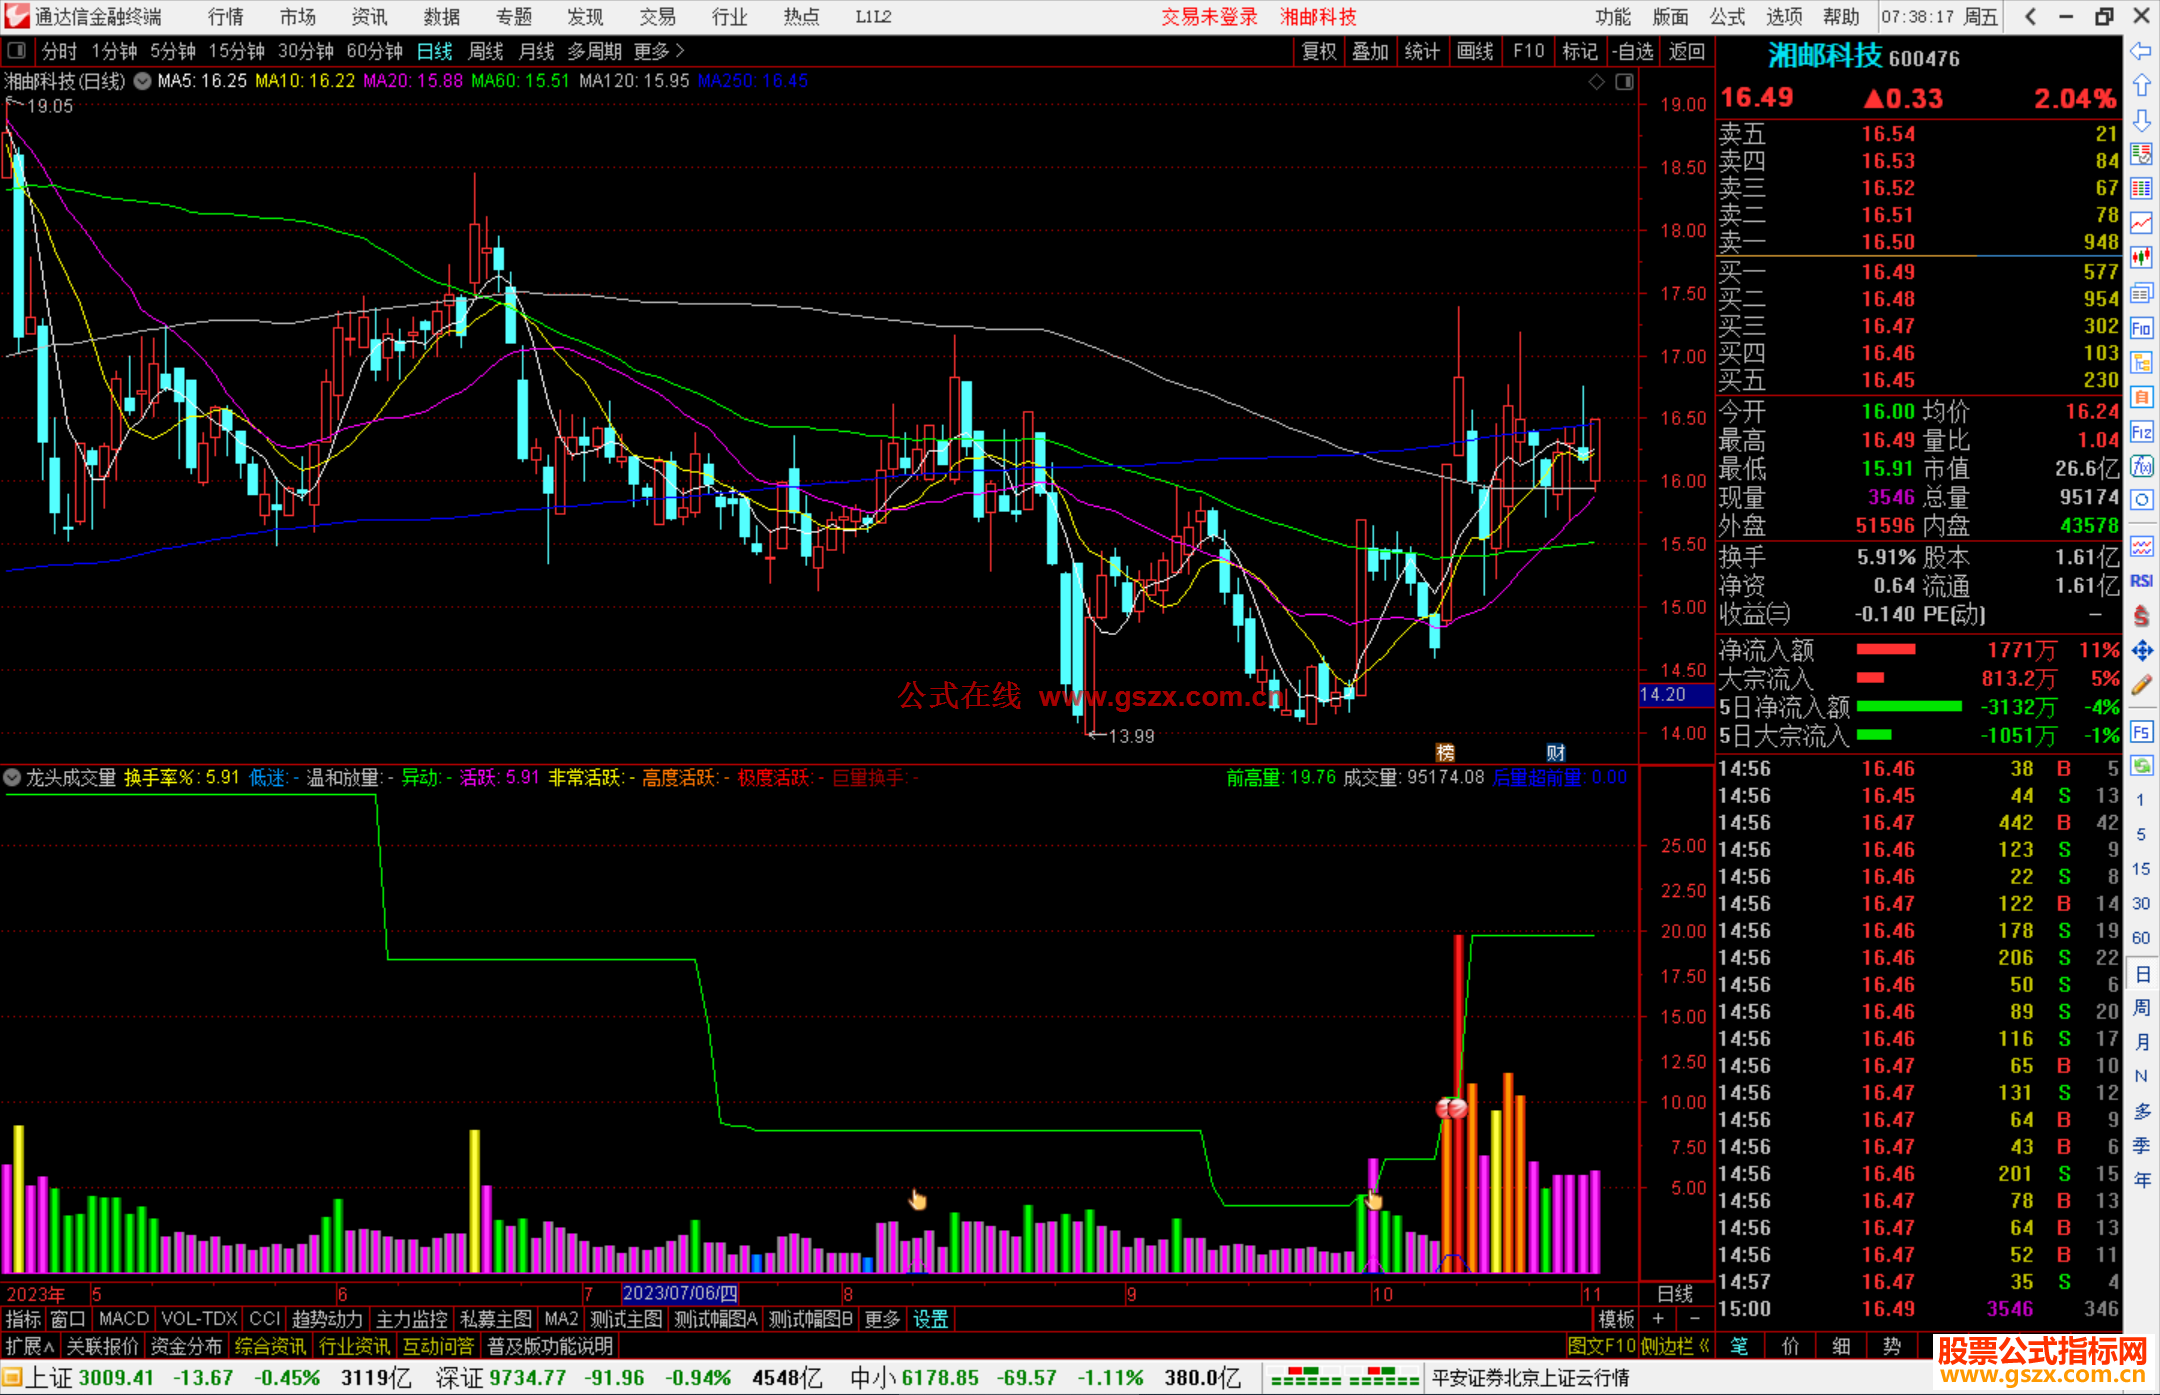The image size is (2160, 1395).
Task: Toggle the panel layout square at chart top-right
Action: 1624,82
